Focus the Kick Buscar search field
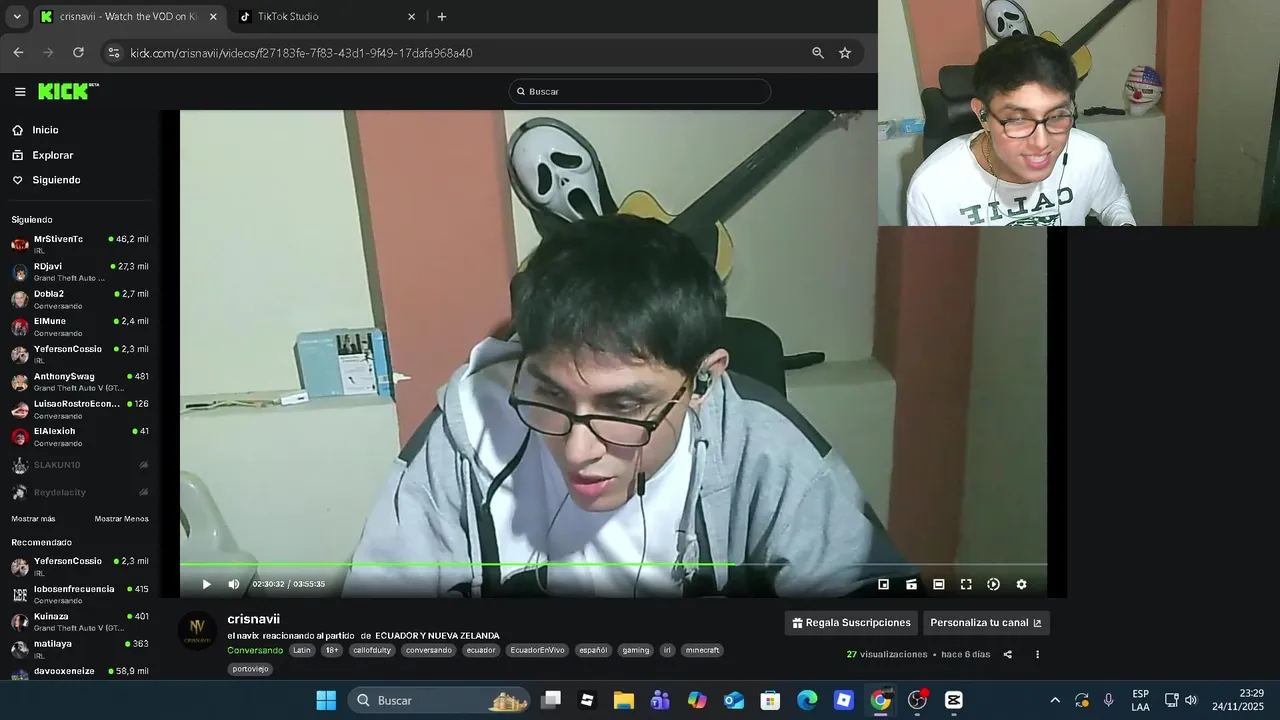Screen dimensions: 1280x720 640,91
